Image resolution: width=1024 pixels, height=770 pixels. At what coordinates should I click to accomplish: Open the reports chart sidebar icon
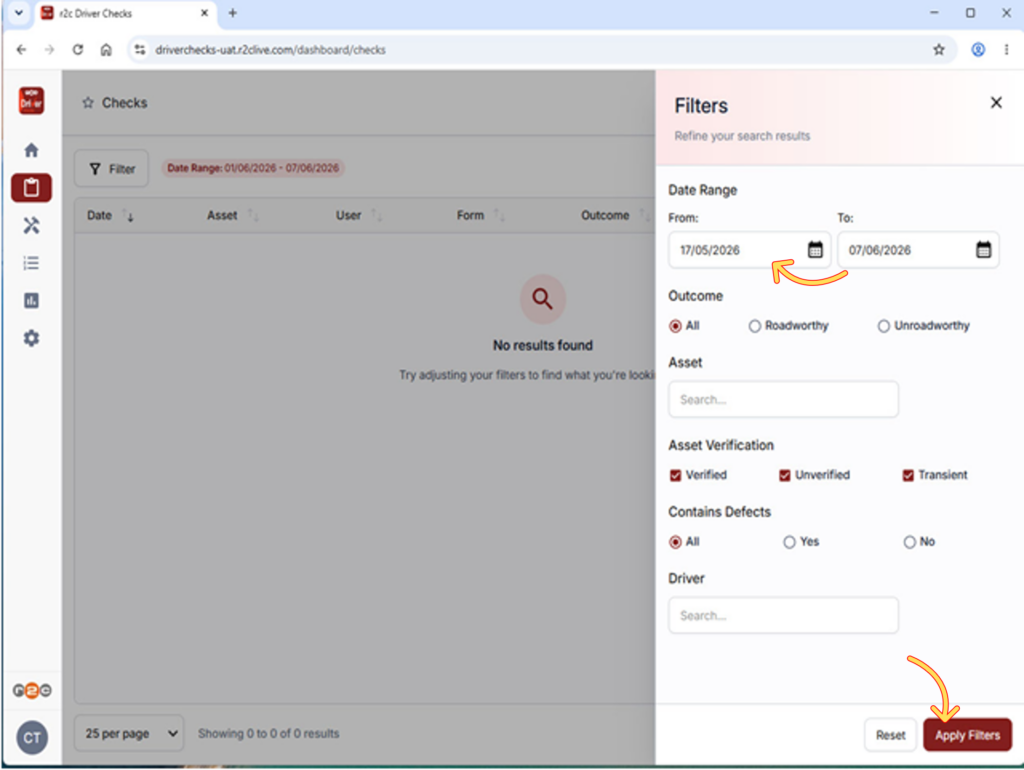tap(31, 300)
